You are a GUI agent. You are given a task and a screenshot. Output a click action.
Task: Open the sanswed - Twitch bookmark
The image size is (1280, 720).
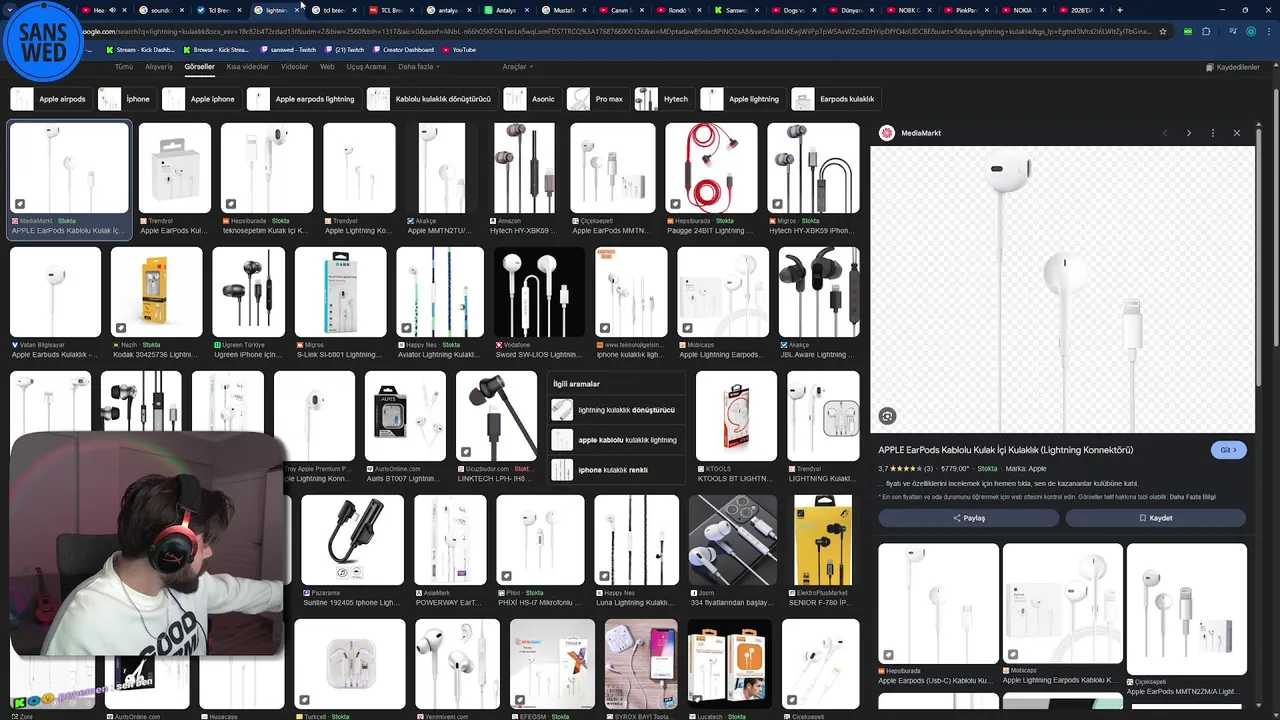click(287, 49)
